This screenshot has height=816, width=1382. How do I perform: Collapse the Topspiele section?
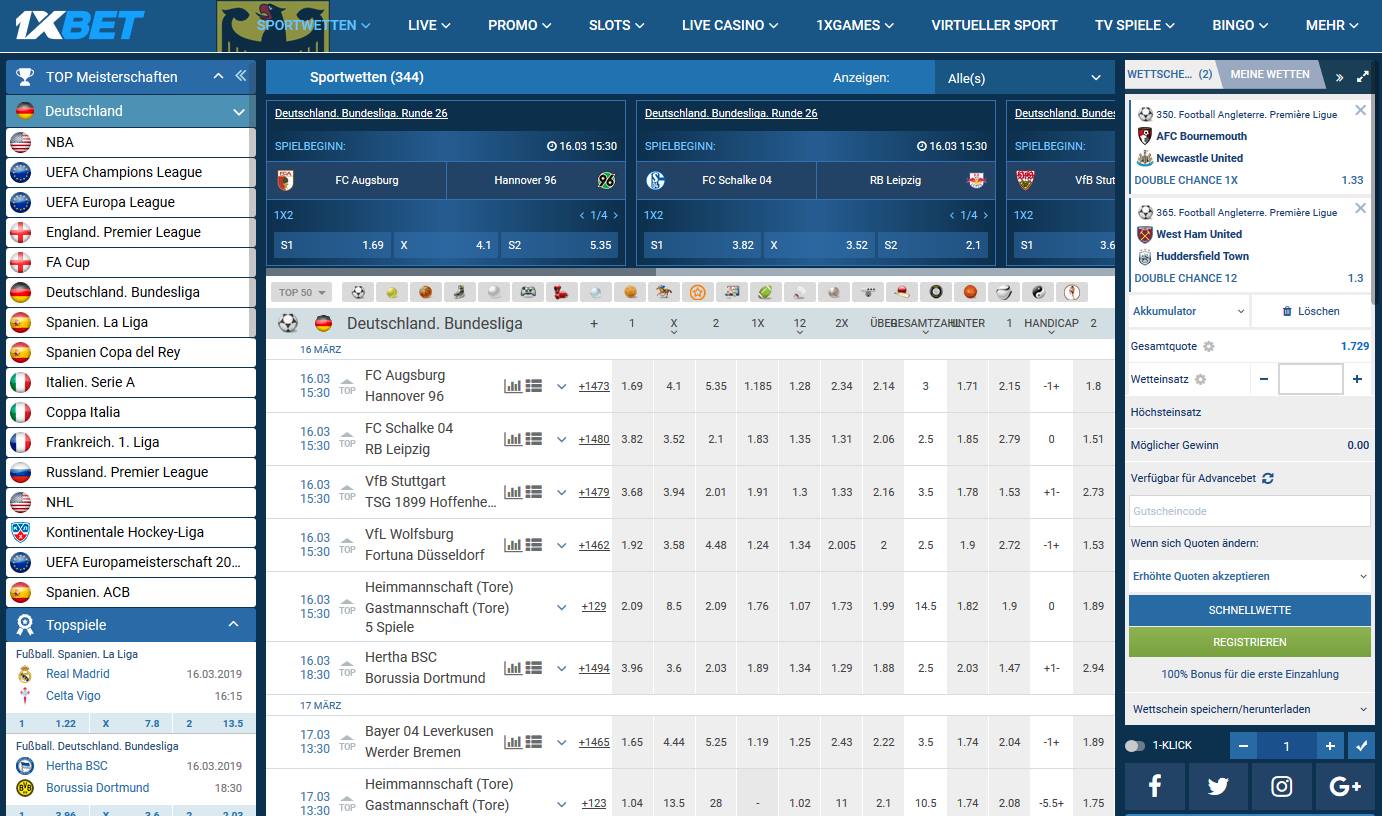pos(233,624)
